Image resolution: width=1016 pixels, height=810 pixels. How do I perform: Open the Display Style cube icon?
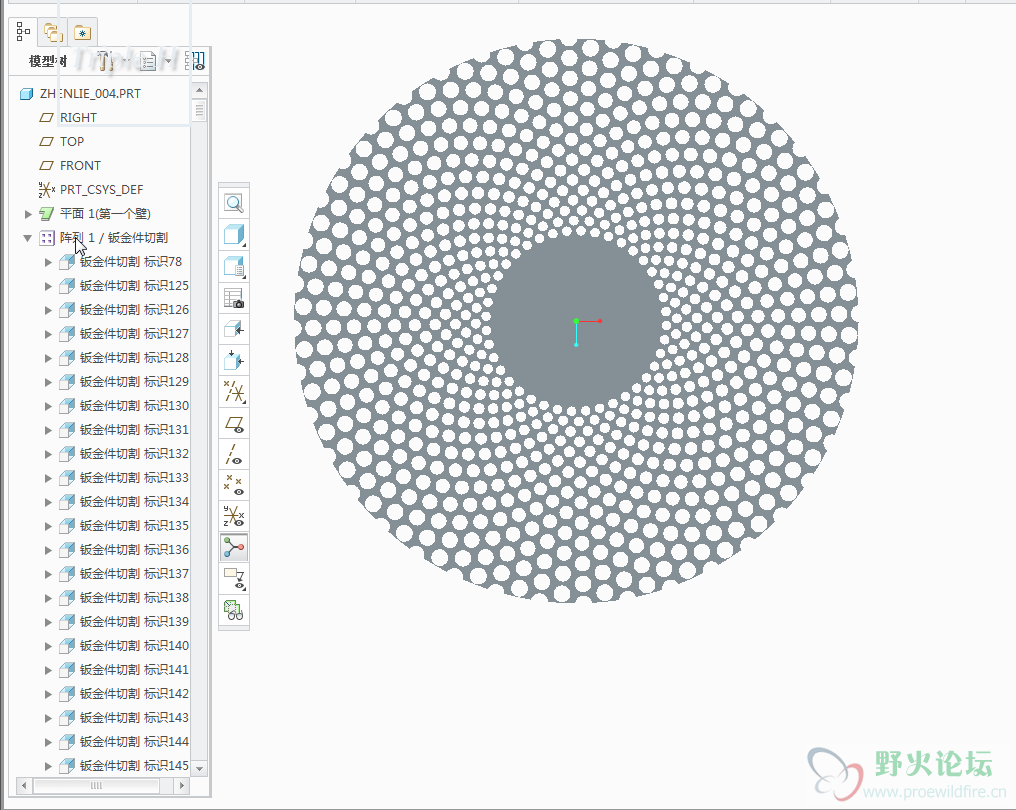234,235
